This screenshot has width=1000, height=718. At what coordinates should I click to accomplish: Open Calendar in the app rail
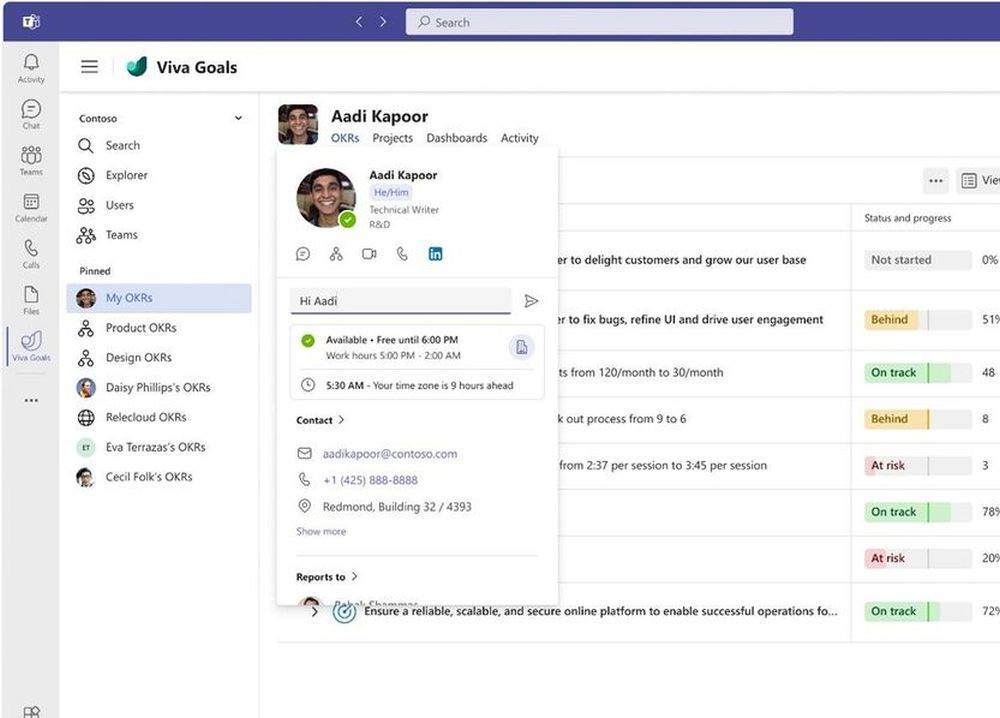pyautogui.click(x=31, y=207)
